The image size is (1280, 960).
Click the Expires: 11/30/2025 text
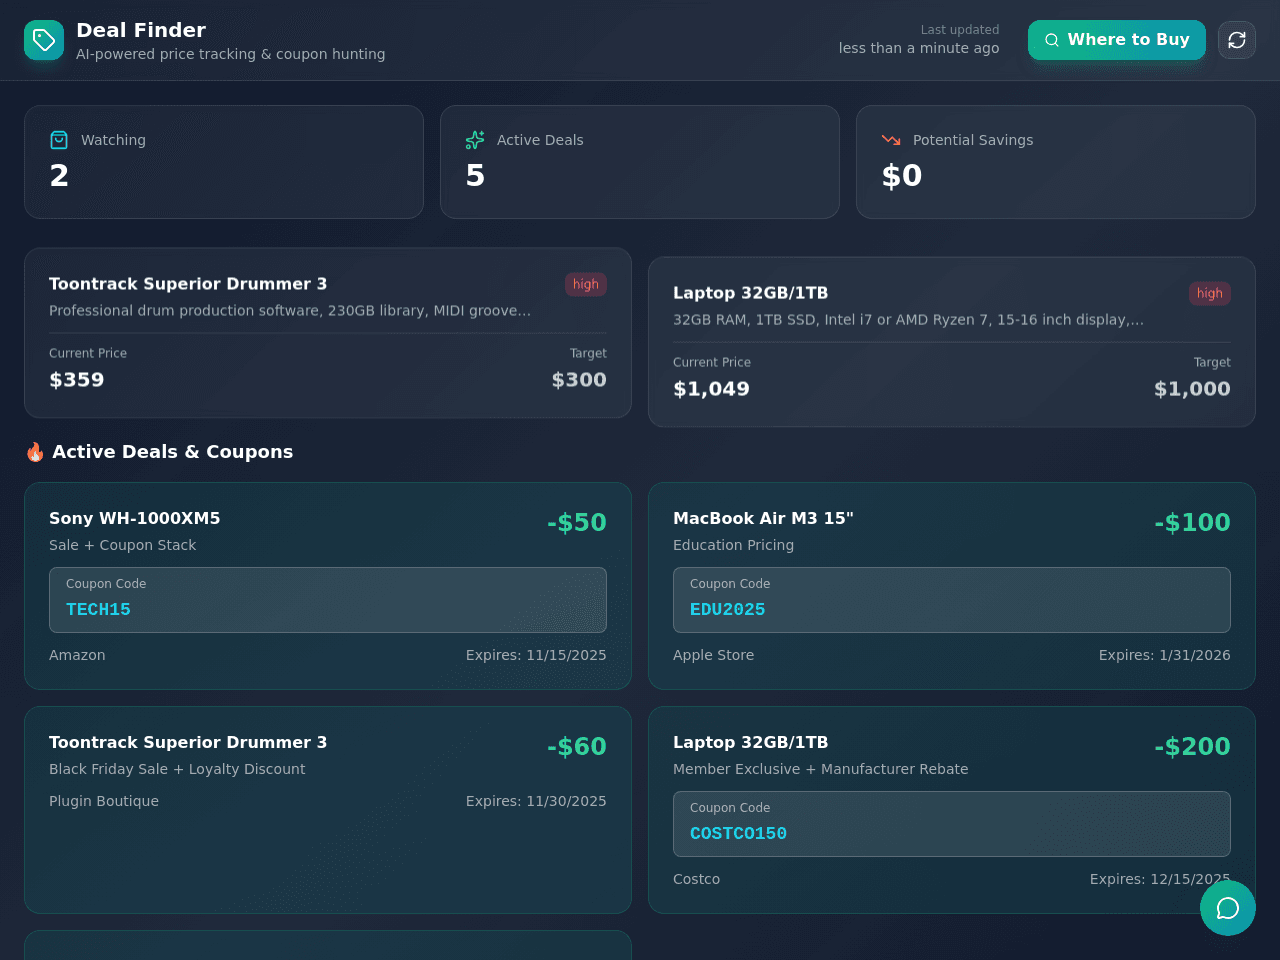[x=536, y=801]
